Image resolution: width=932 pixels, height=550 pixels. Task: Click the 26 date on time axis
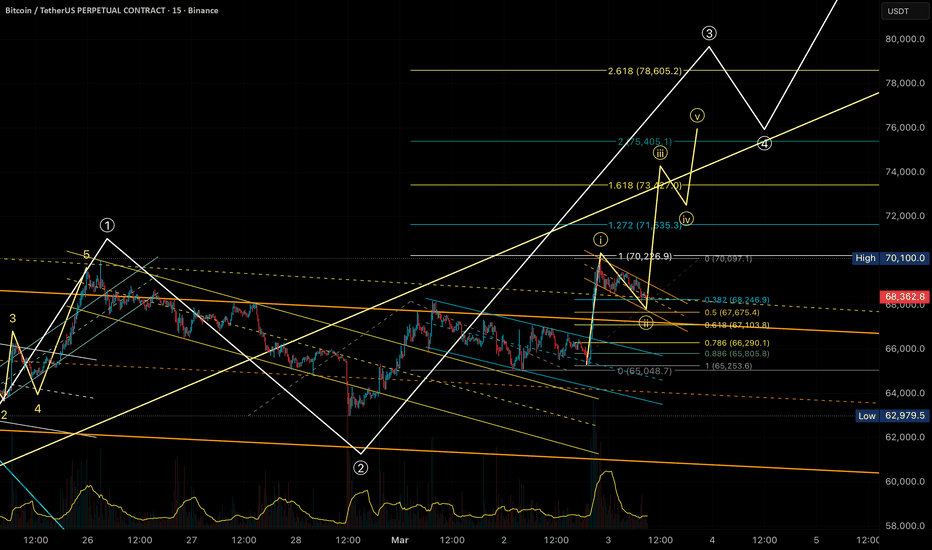click(87, 541)
